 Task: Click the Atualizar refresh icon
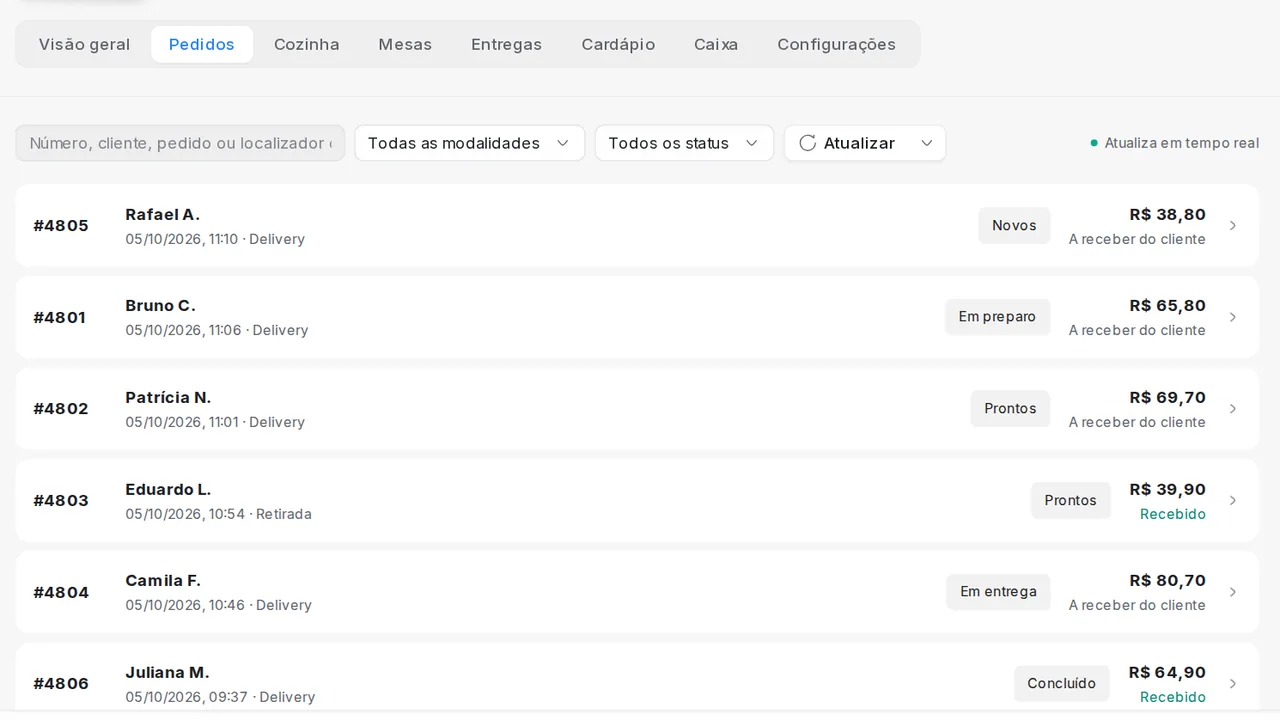pyautogui.click(x=808, y=143)
